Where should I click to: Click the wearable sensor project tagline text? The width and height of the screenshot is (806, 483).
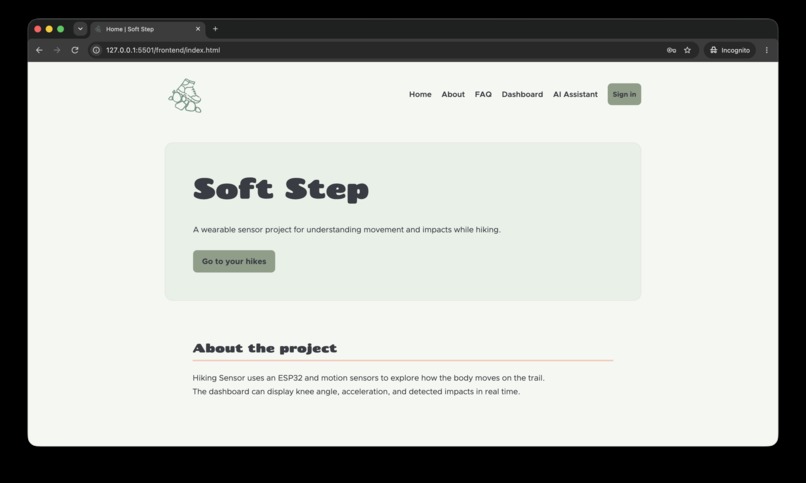pos(346,230)
